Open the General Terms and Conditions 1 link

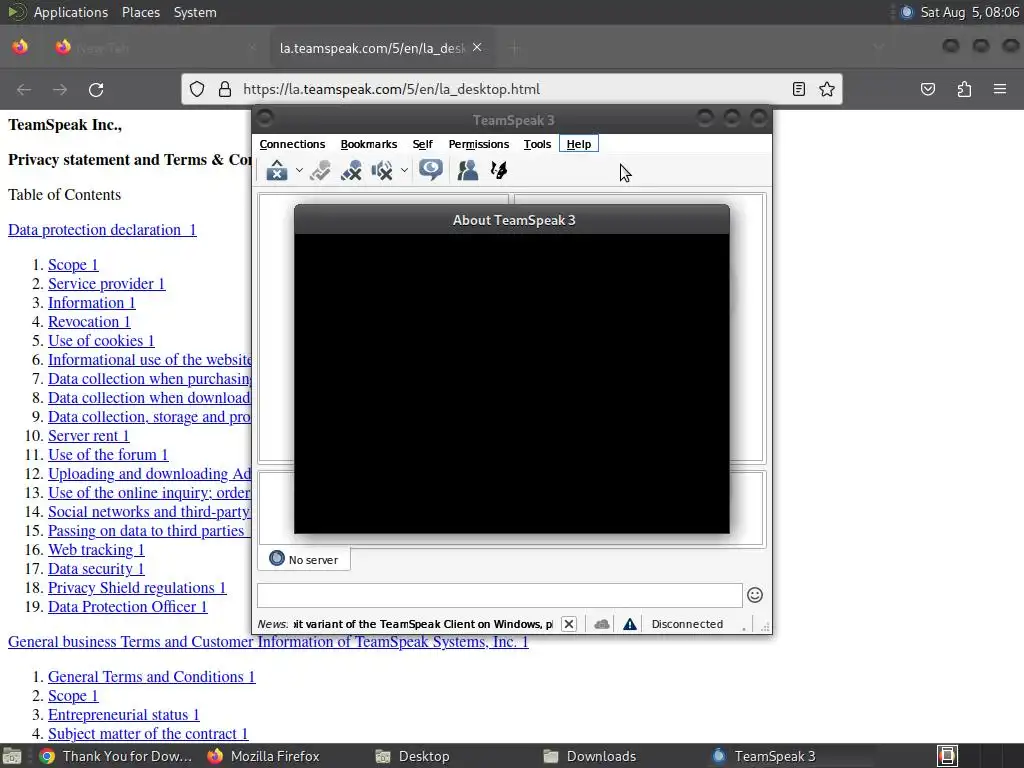152,677
